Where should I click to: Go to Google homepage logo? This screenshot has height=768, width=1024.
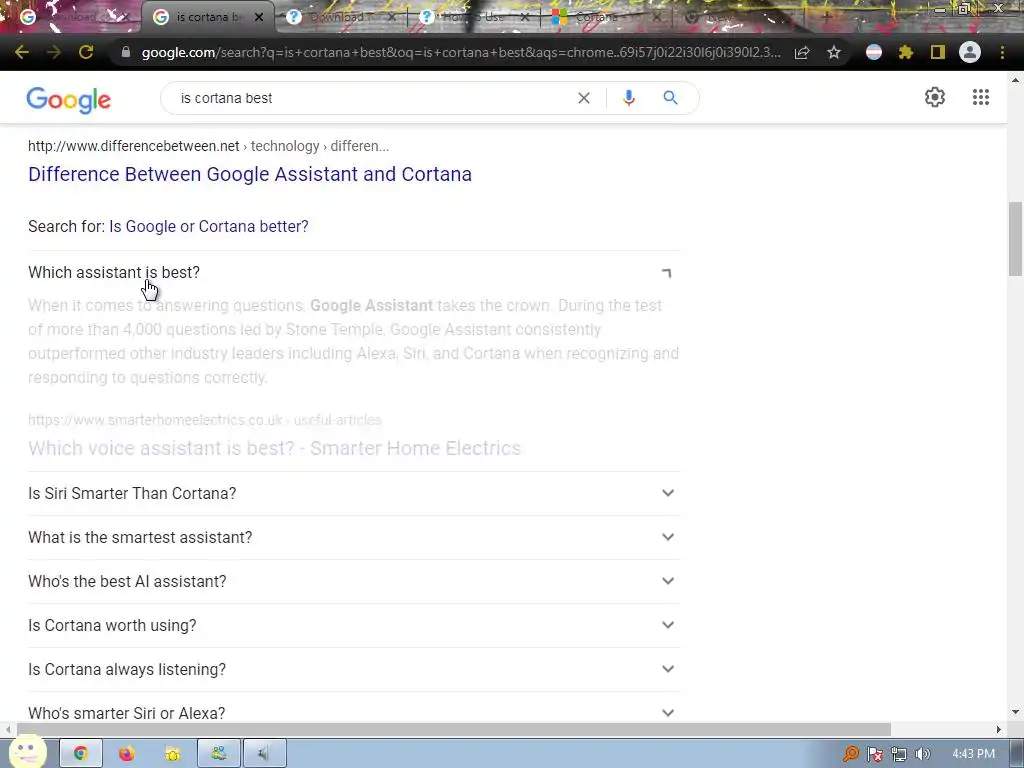(x=69, y=100)
